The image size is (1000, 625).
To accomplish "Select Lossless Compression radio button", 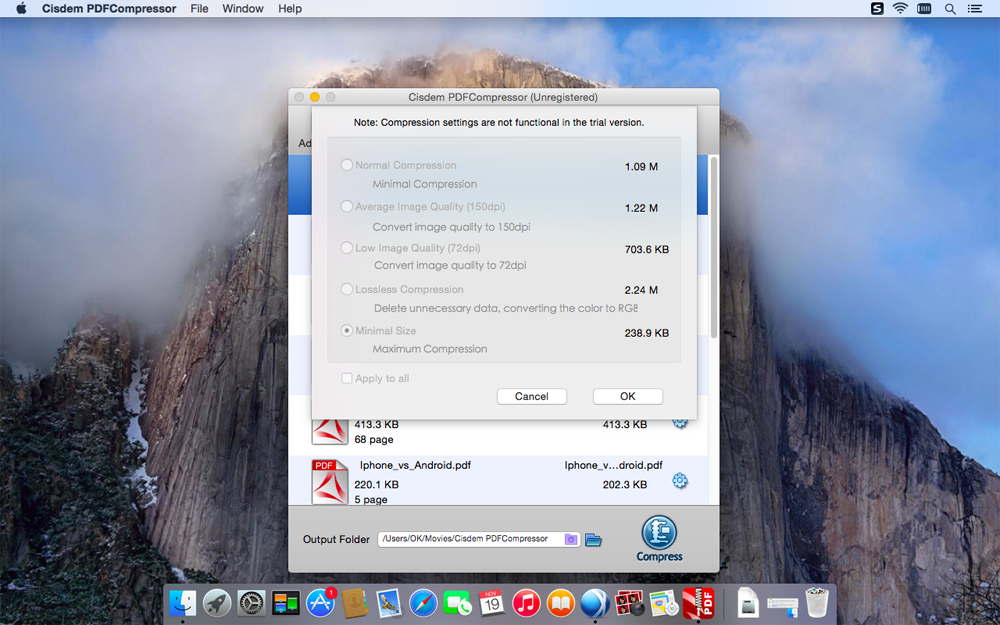I will (x=346, y=290).
